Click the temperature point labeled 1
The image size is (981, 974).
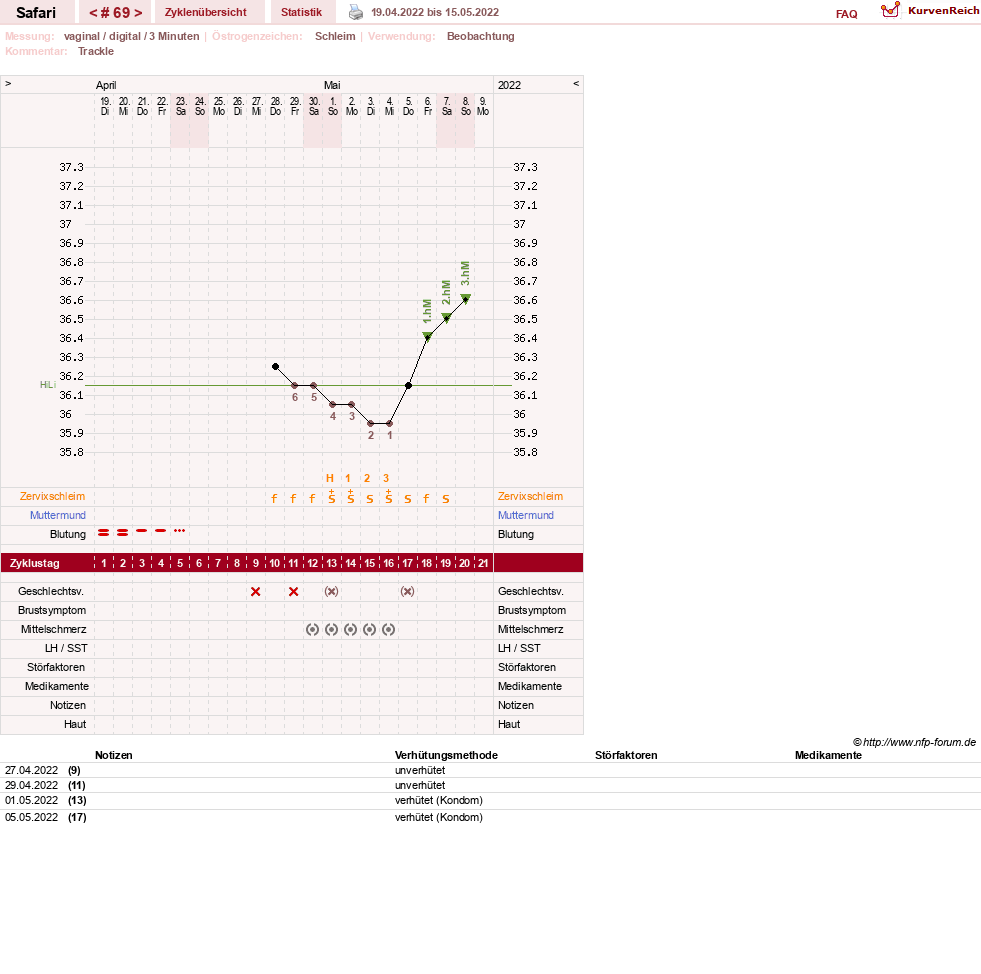[x=389, y=424]
